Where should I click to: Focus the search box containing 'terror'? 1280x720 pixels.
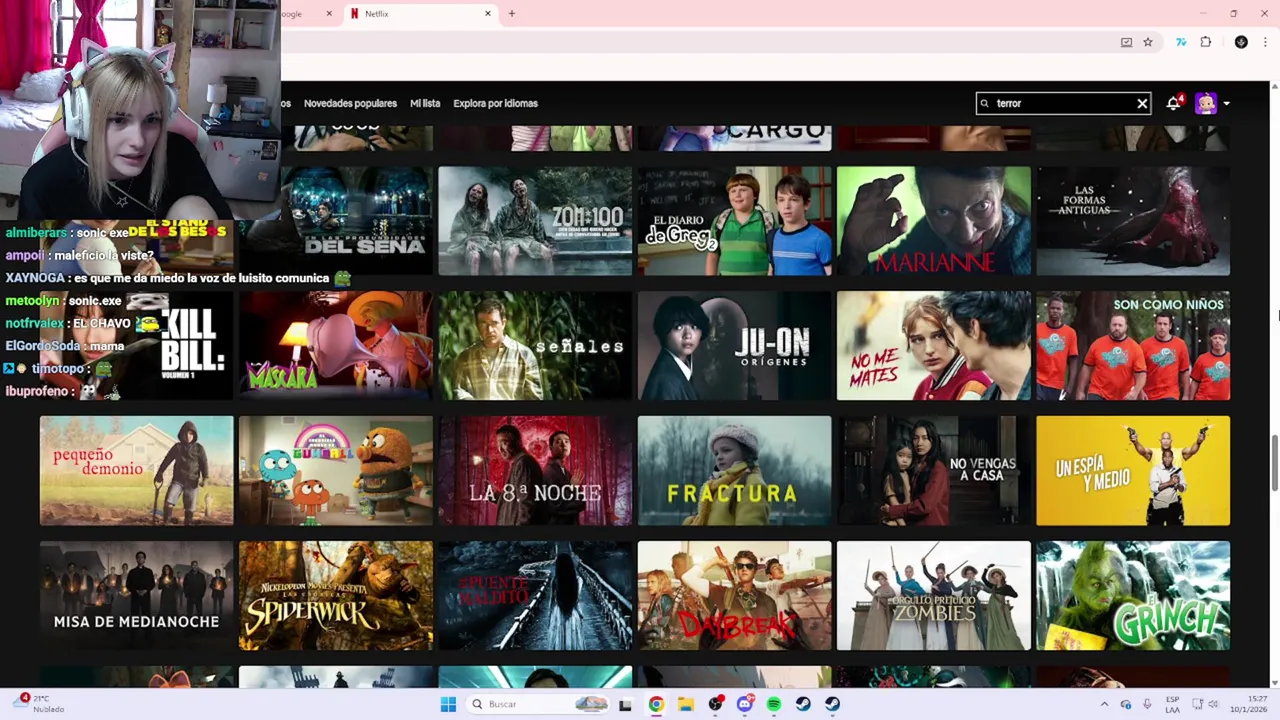click(1063, 103)
